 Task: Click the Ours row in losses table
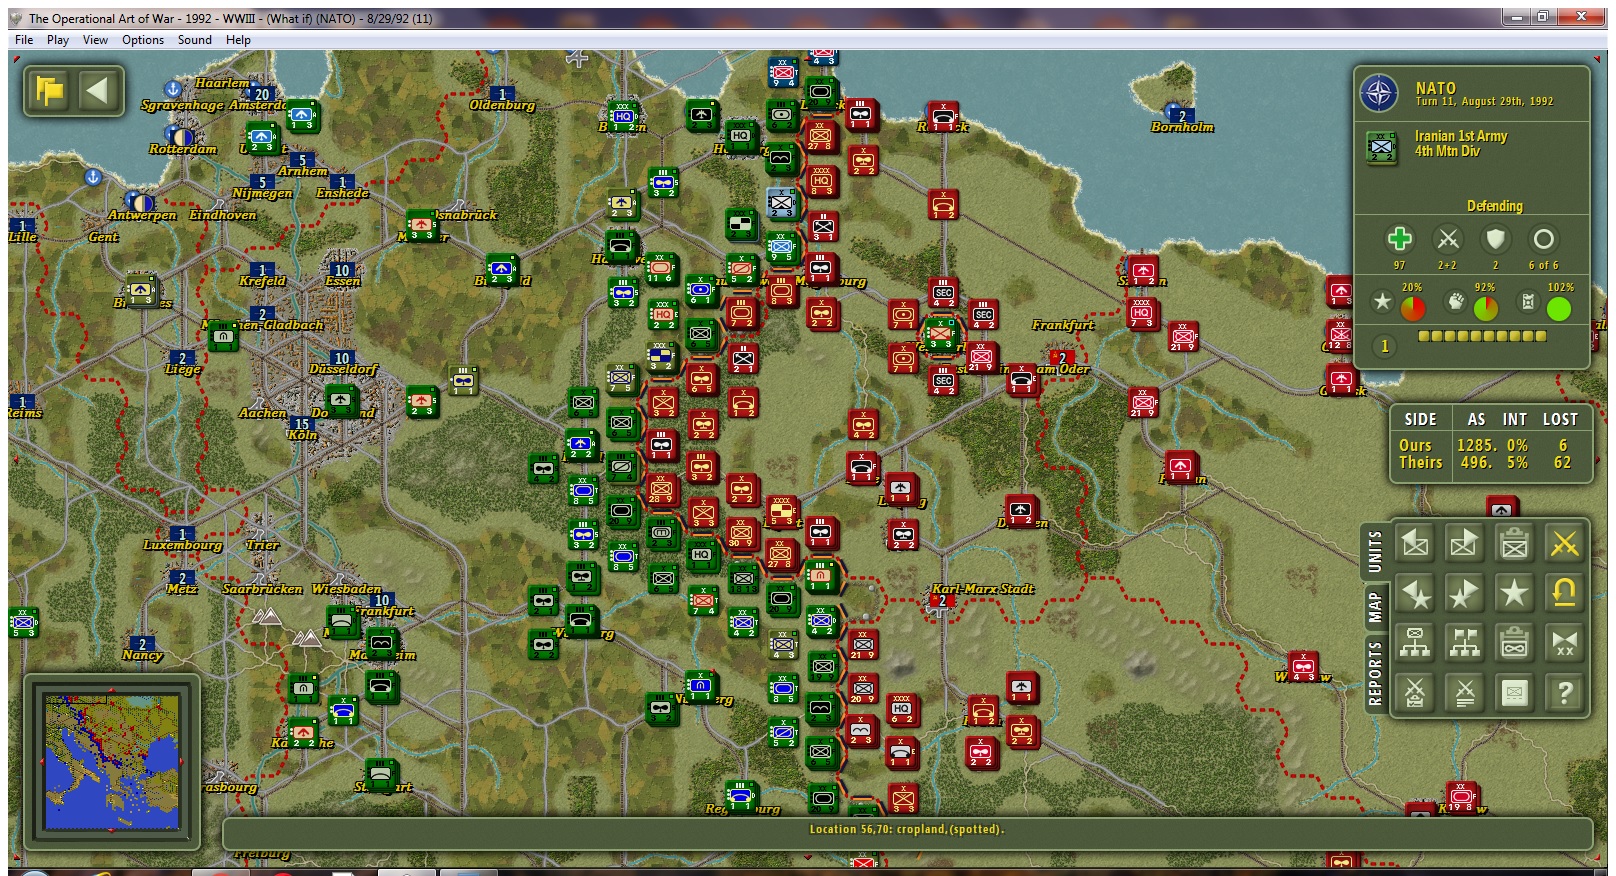click(1490, 445)
